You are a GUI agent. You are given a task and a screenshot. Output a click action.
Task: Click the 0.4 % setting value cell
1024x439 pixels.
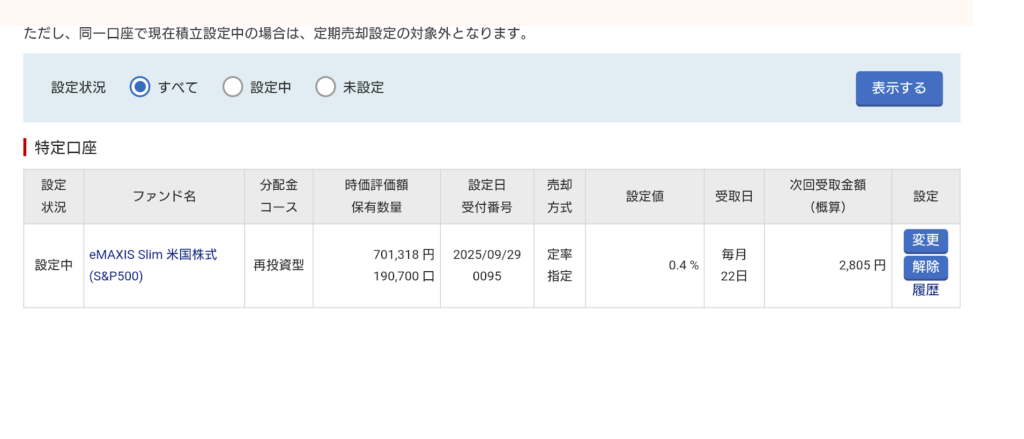(x=683, y=266)
